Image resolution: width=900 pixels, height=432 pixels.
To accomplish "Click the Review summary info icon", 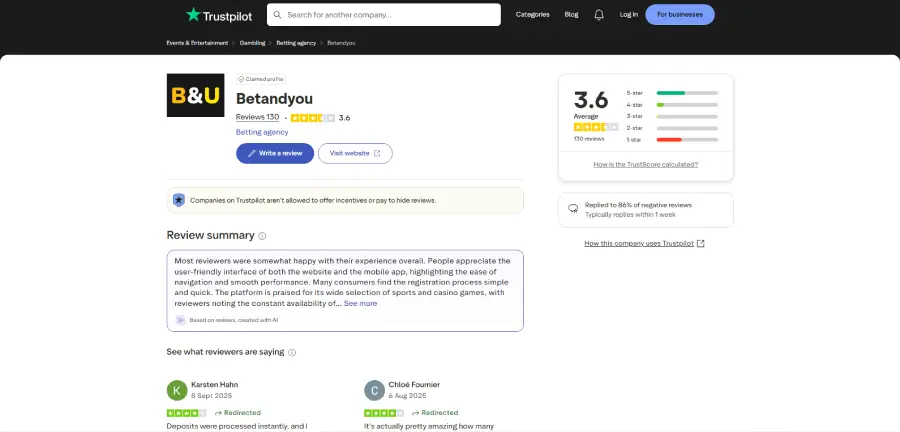I will pyautogui.click(x=262, y=236).
